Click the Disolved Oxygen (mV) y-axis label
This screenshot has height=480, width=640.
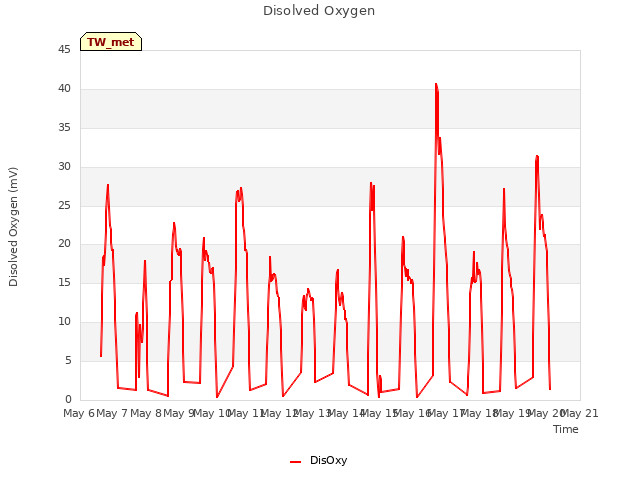pyautogui.click(x=13, y=227)
